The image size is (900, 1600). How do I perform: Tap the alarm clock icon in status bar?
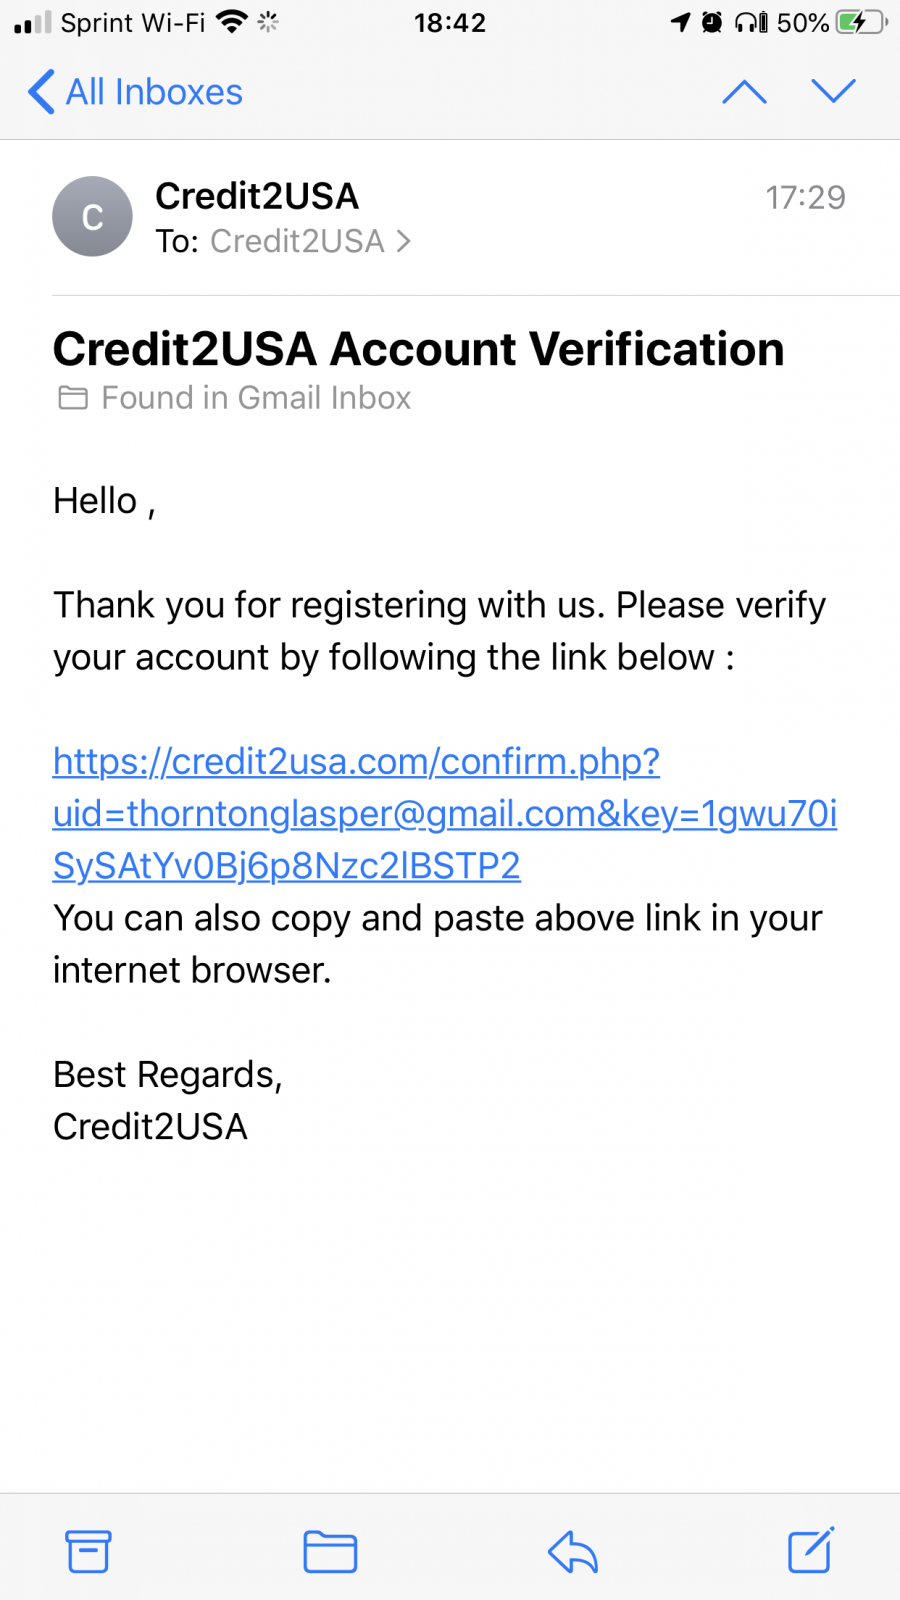click(x=712, y=22)
